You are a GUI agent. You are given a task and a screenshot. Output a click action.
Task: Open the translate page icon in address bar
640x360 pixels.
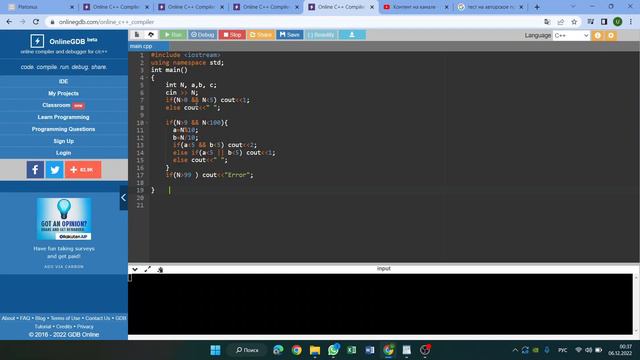pos(547,22)
